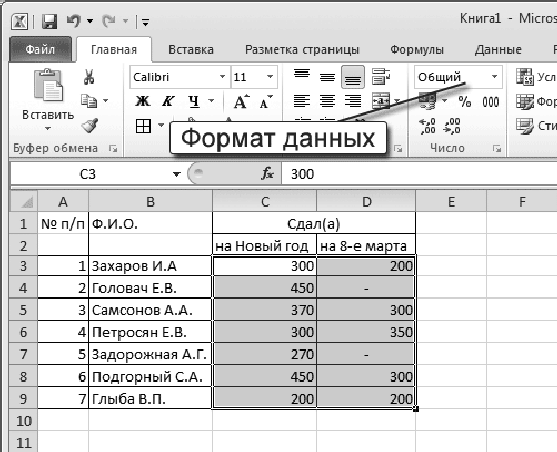Switch to the Формулы tab
Image resolution: width=557 pixels, height=452 pixels.
(417, 50)
